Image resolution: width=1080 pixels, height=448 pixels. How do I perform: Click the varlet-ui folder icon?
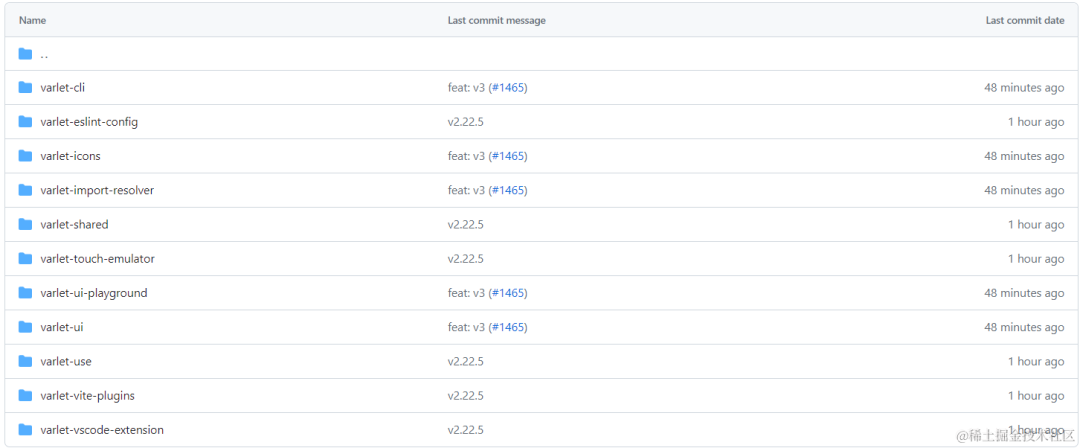click(x=25, y=327)
